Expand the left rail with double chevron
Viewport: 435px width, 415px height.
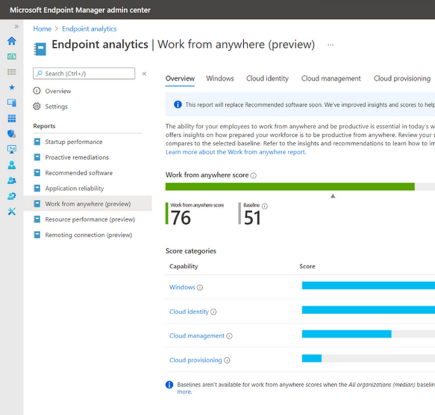pos(17,26)
